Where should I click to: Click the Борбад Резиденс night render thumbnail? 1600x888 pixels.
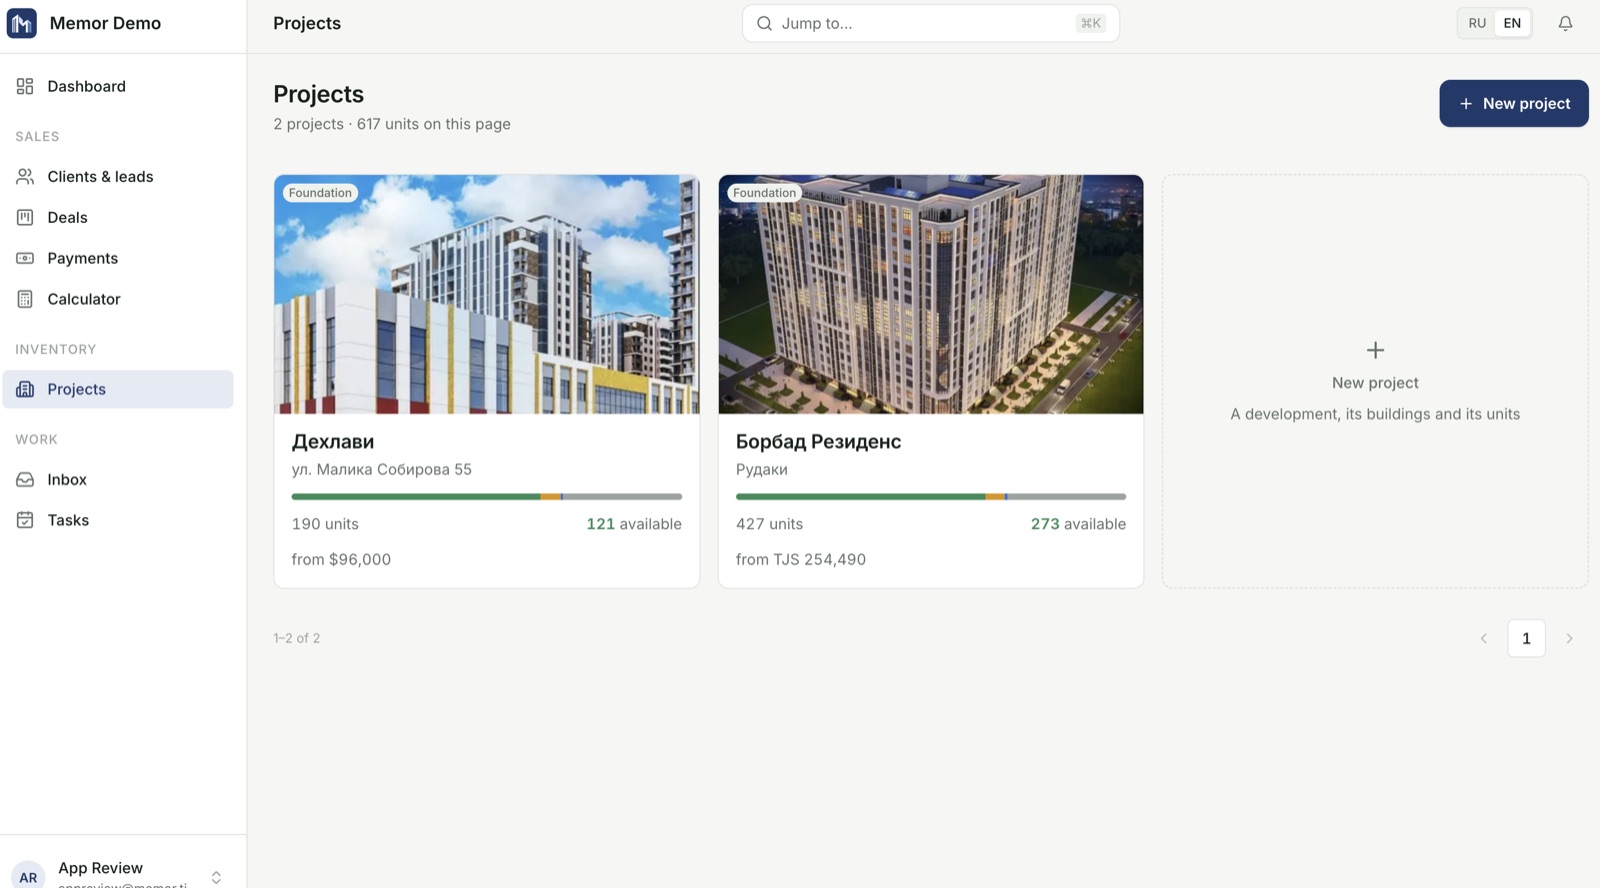tap(930, 294)
